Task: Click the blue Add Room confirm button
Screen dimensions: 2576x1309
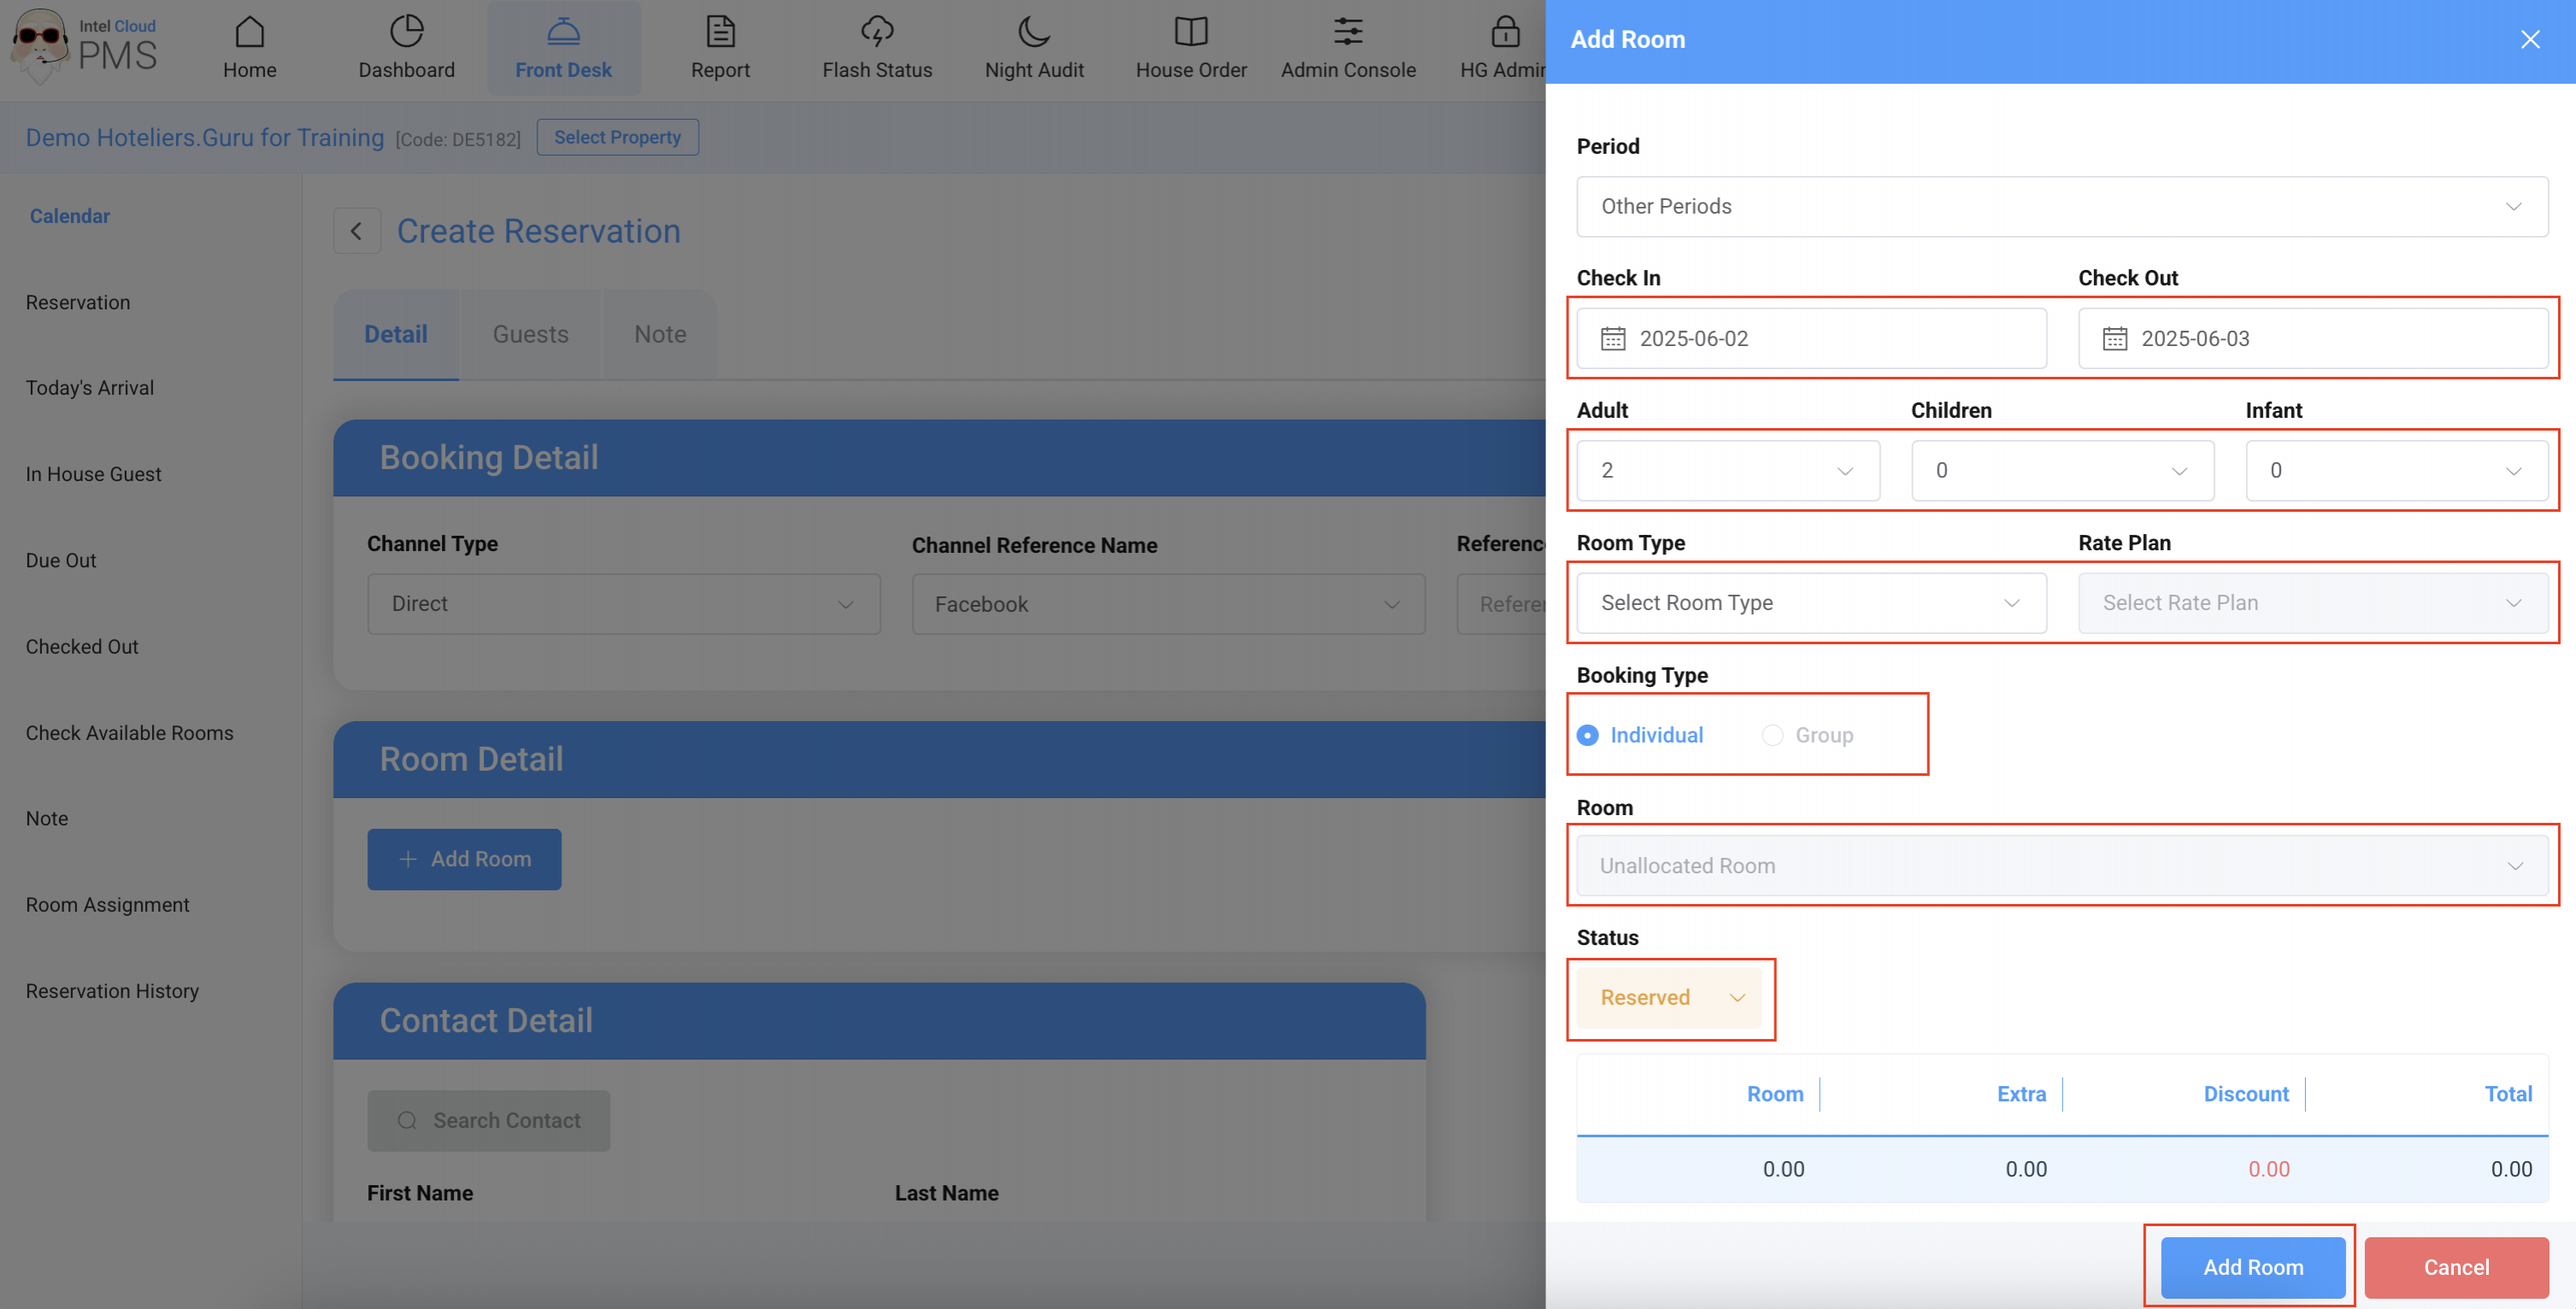Action: (x=2252, y=1267)
